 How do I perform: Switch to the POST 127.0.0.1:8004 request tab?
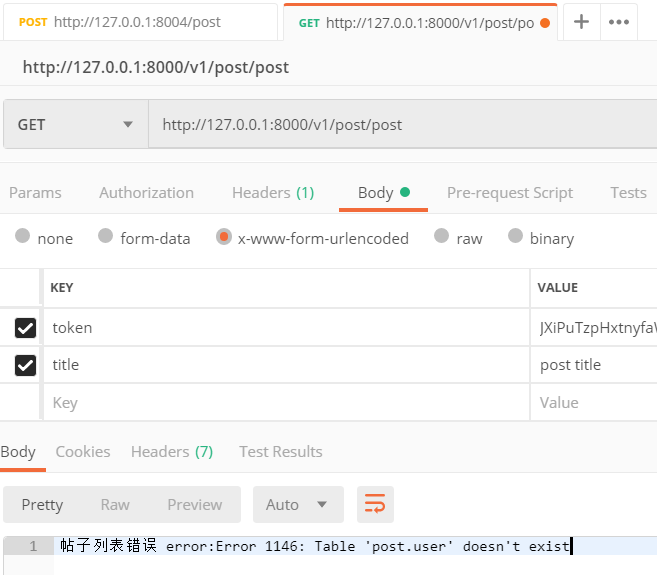(x=138, y=22)
